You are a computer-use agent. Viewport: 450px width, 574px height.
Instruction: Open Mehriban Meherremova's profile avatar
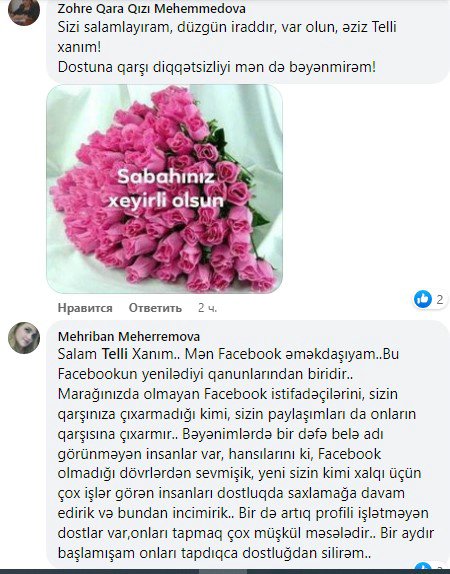pyautogui.click(x=24, y=338)
